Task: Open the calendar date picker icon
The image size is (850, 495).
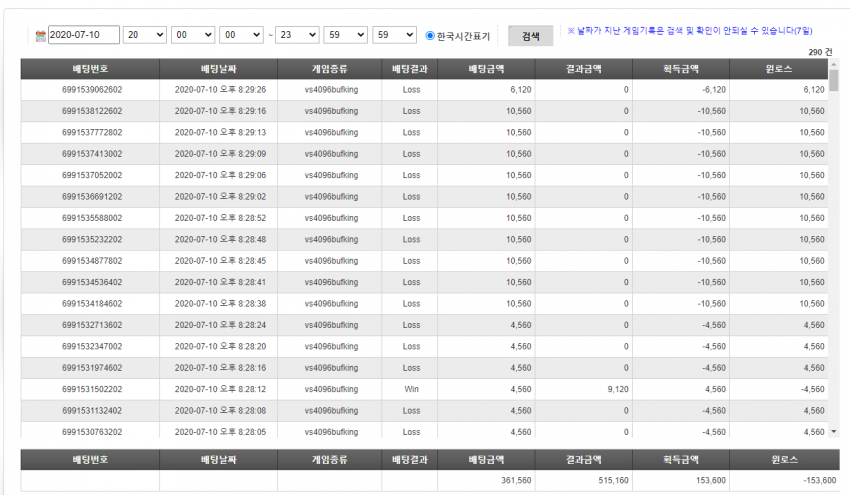Action: [x=41, y=36]
